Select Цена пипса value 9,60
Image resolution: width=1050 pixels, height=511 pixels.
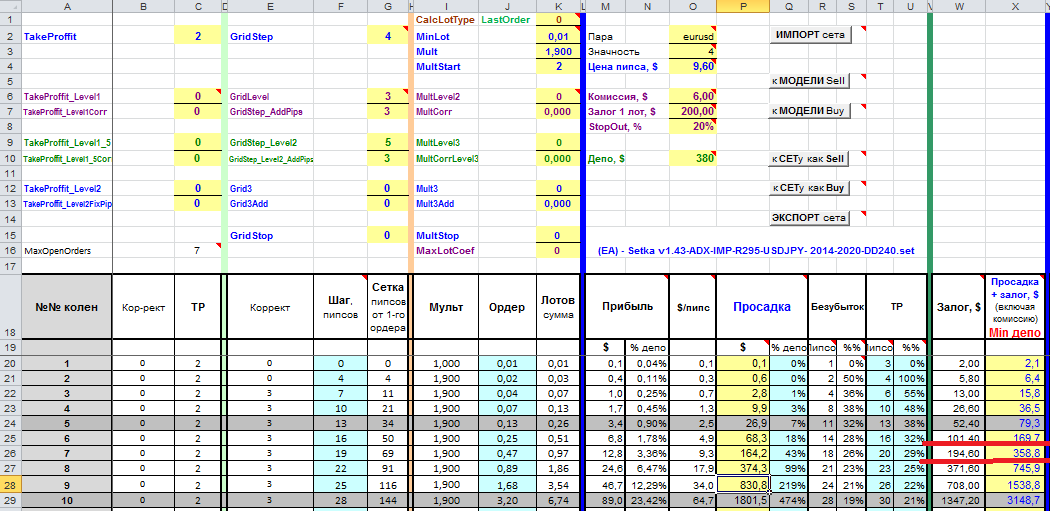(692, 66)
